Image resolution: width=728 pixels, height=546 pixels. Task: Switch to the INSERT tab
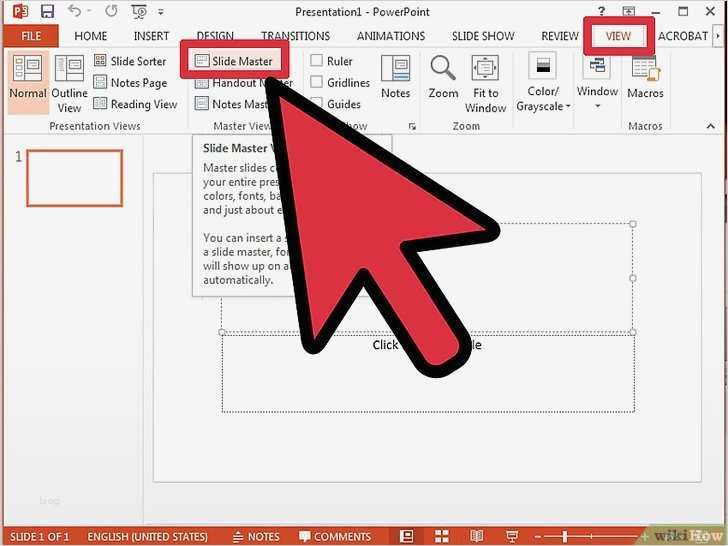tap(151, 36)
